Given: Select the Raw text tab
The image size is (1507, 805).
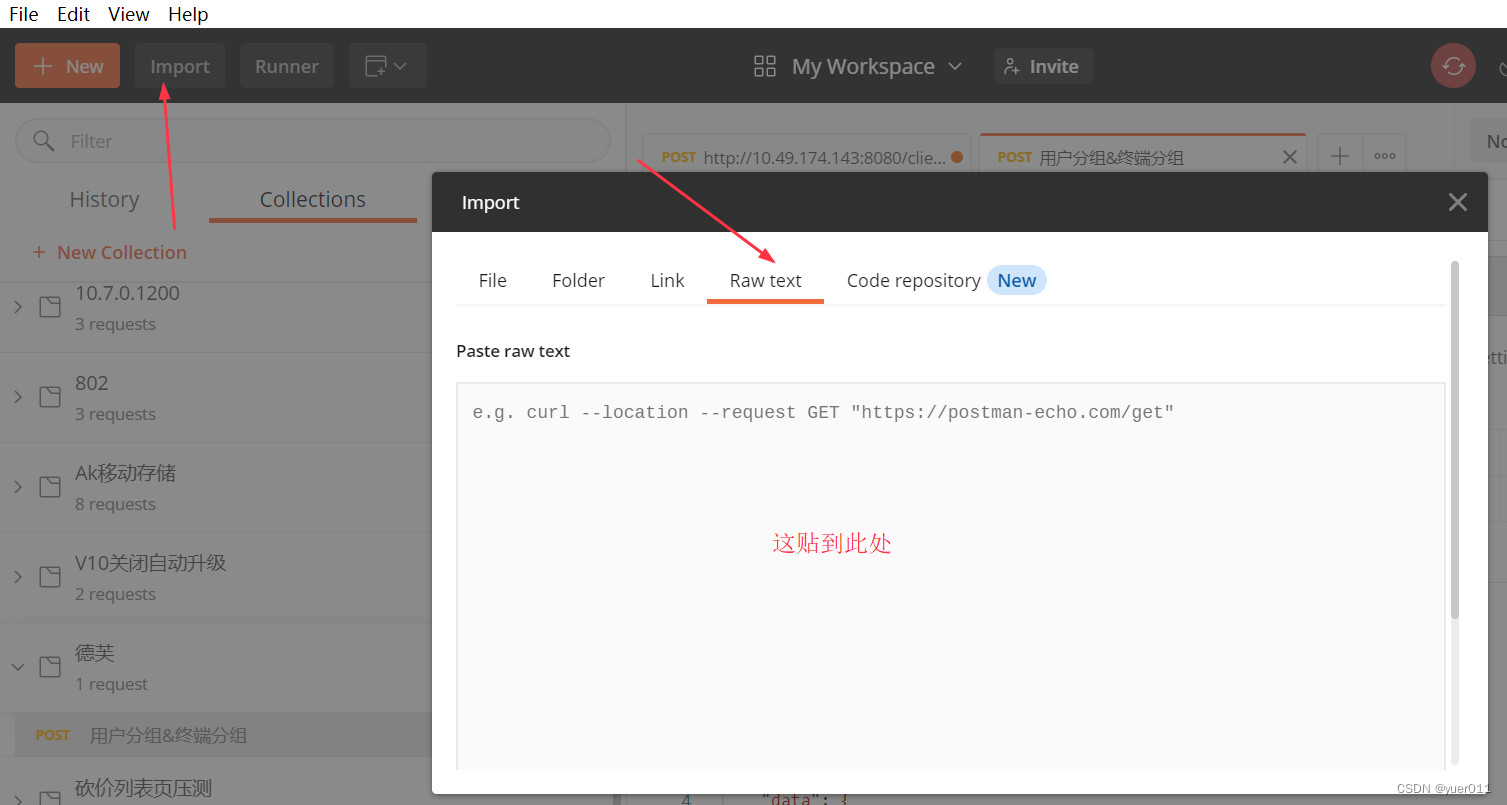Looking at the screenshot, I should click(765, 281).
